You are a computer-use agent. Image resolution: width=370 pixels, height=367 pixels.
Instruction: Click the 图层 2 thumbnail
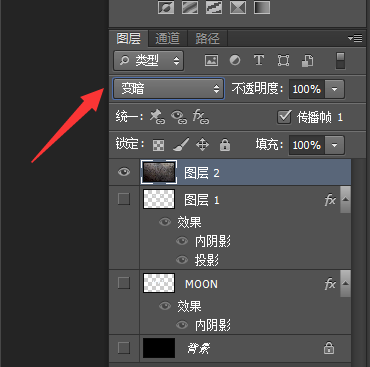click(159, 172)
